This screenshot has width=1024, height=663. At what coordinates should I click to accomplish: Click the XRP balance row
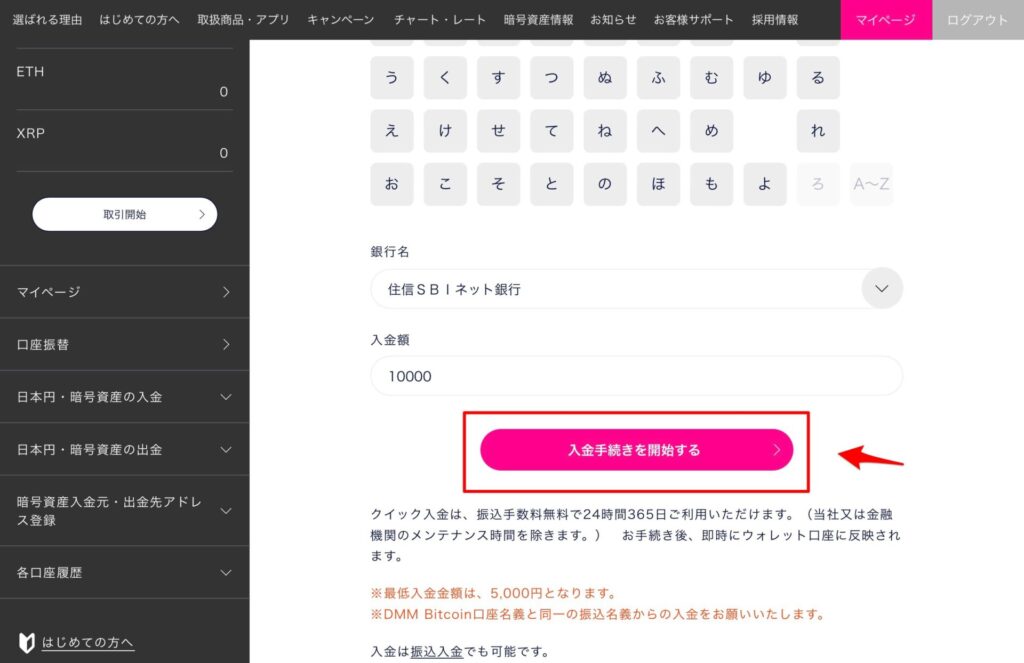pyautogui.click(x=124, y=141)
